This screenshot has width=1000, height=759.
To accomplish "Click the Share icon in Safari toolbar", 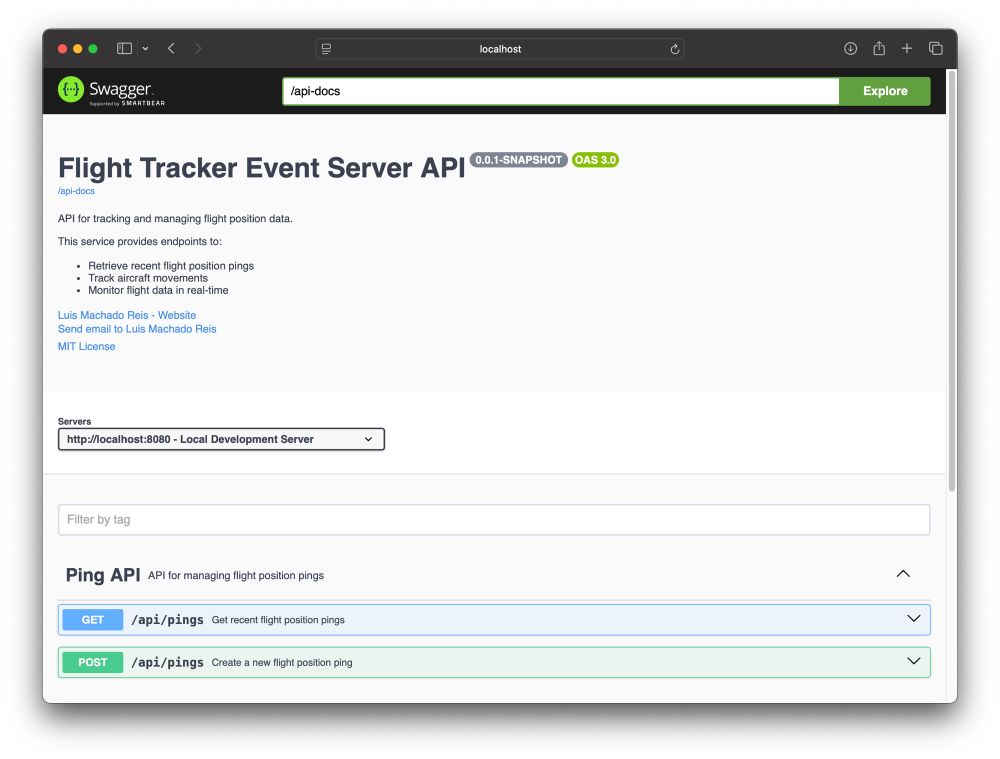I will tap(879, 48).
